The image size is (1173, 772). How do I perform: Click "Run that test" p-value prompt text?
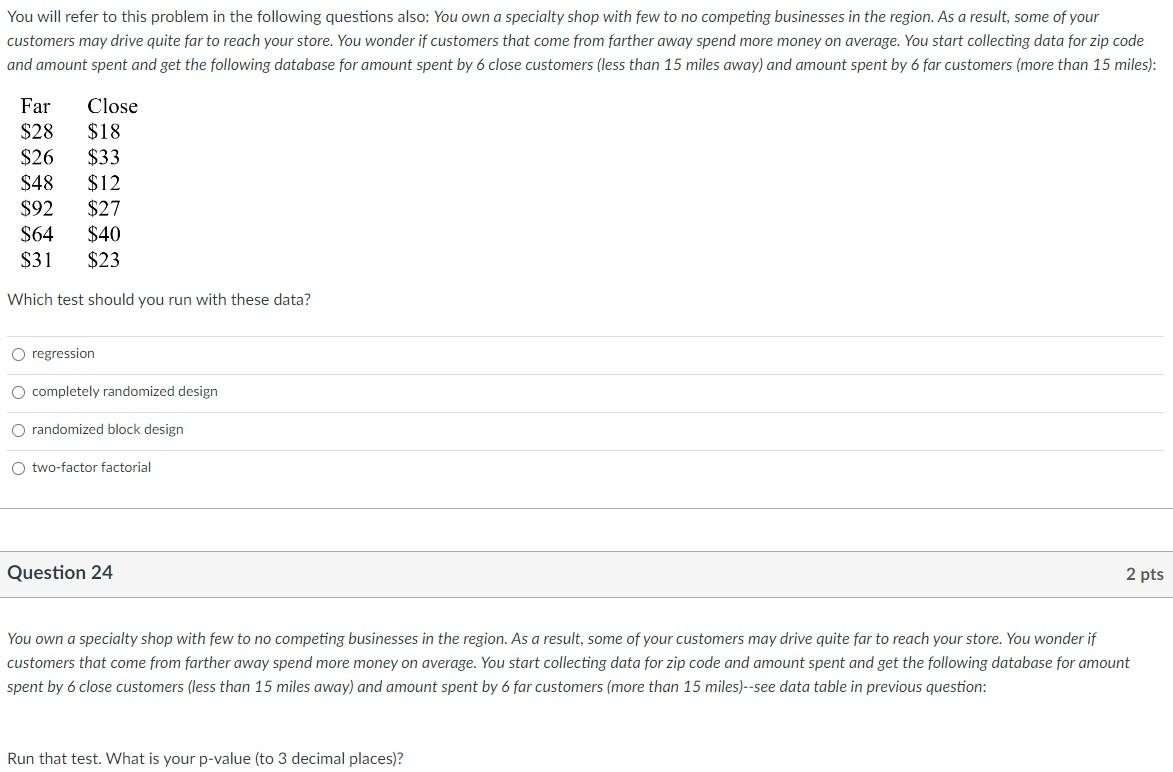pyautogui.click(x=205, y=758)
